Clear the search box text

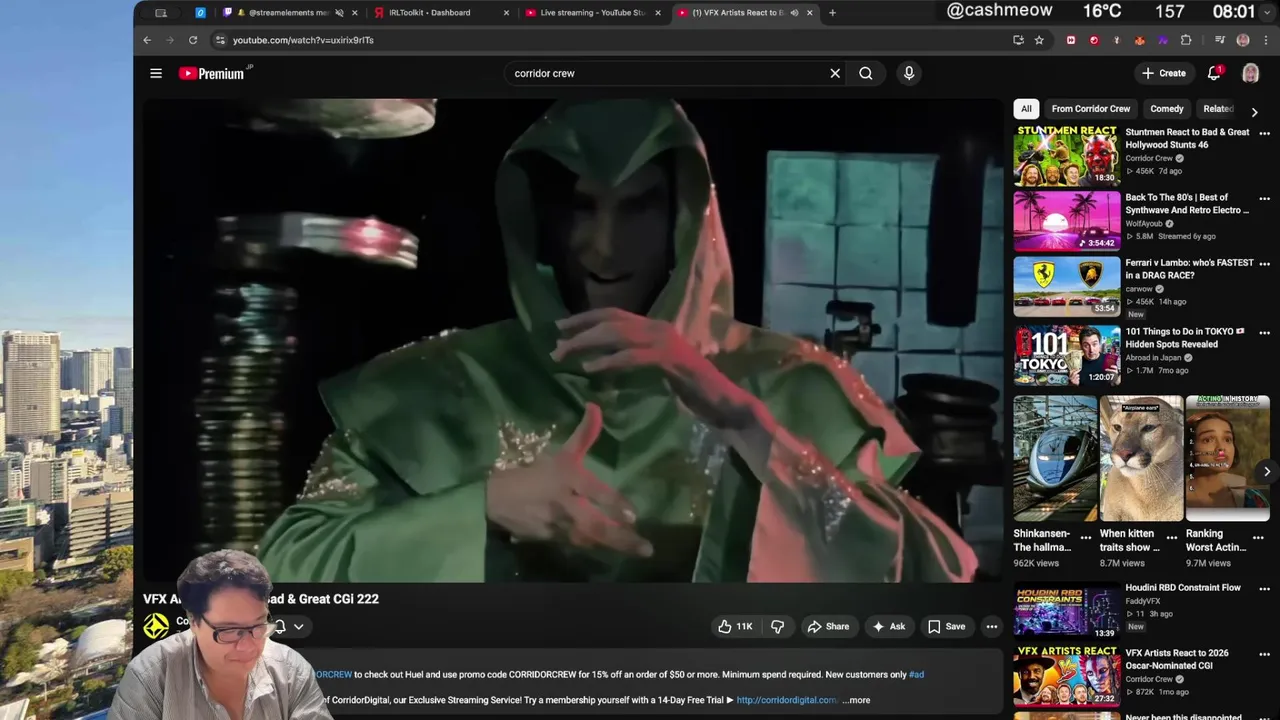click(x=835, y=73)
